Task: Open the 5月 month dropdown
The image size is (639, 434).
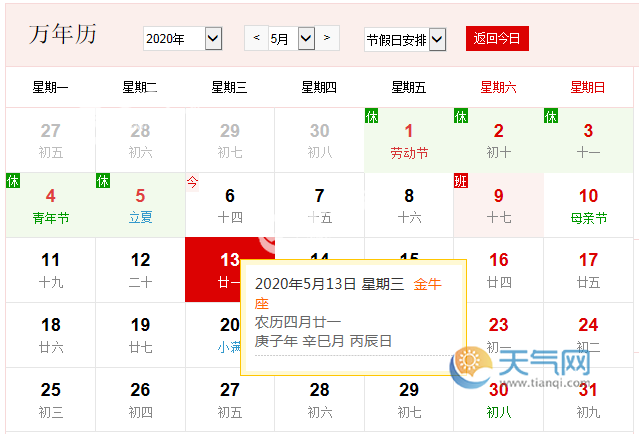Action: (291, 39)
